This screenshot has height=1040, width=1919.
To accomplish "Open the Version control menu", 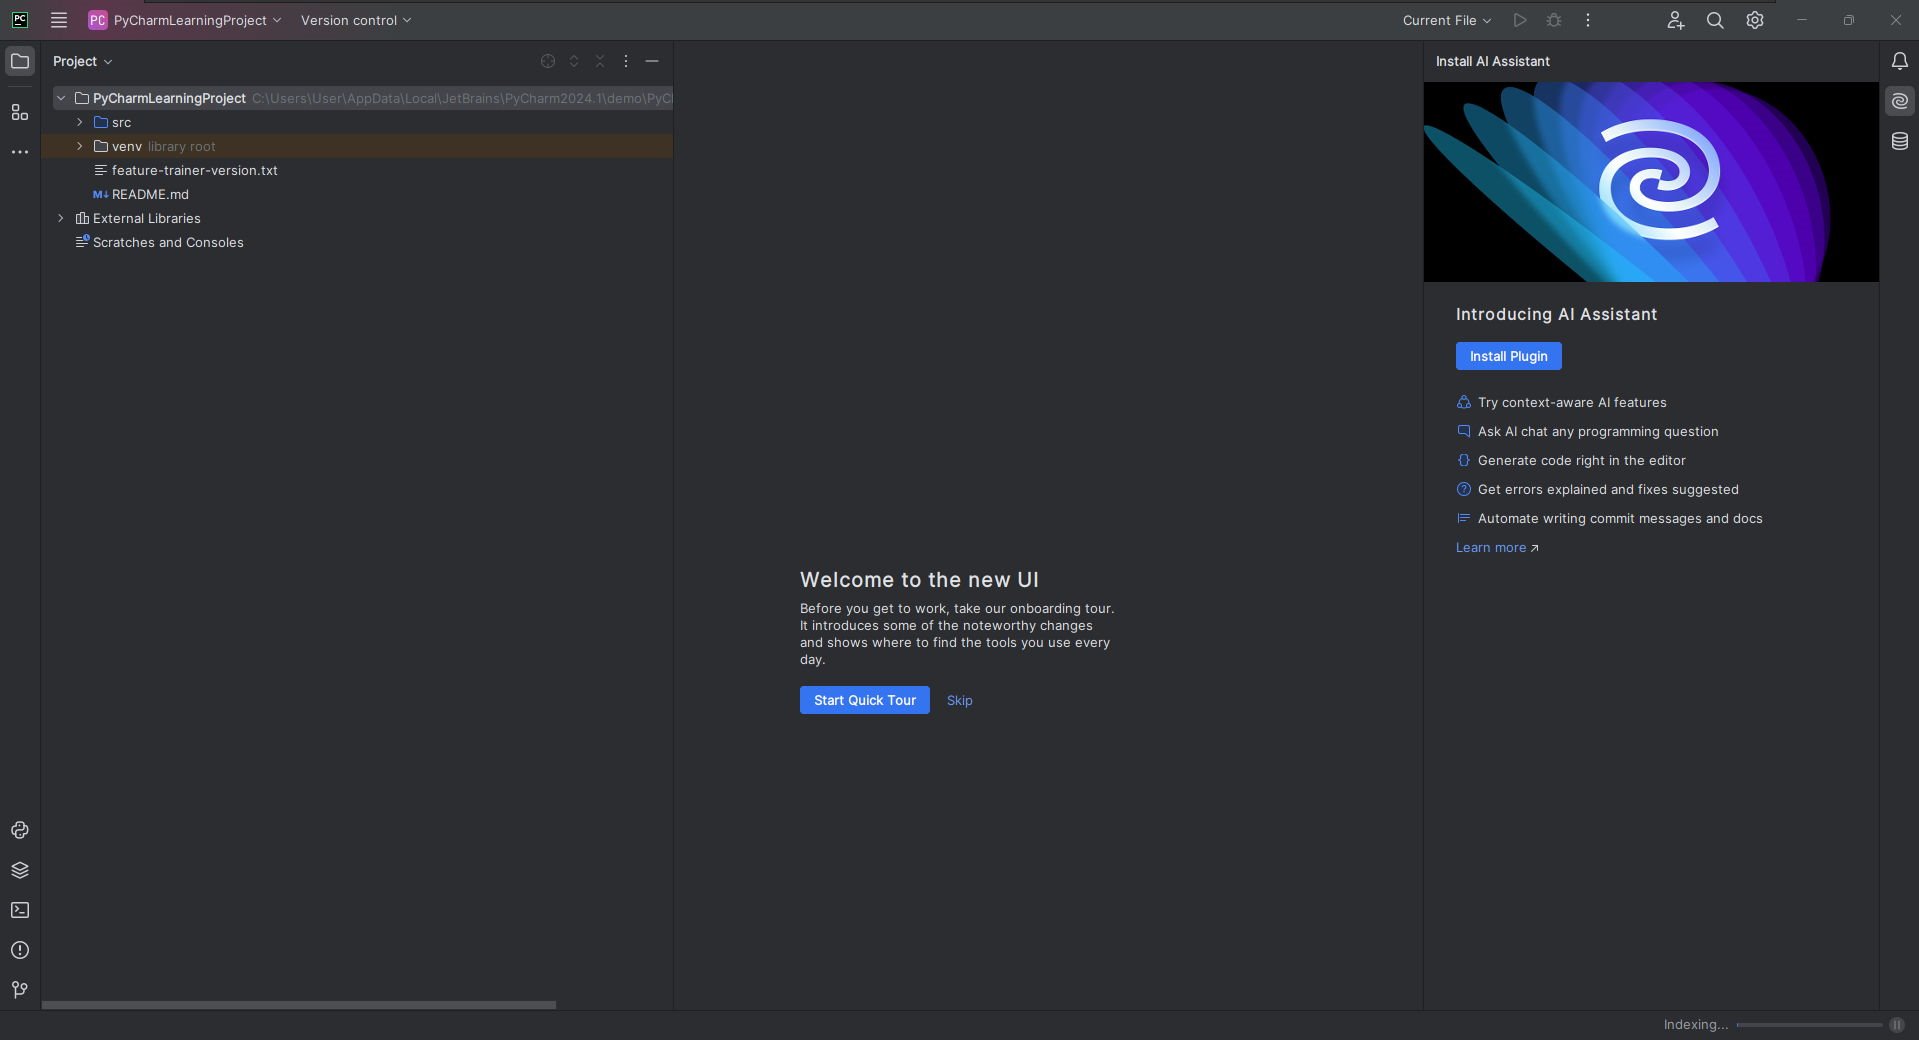I will 356,20.
